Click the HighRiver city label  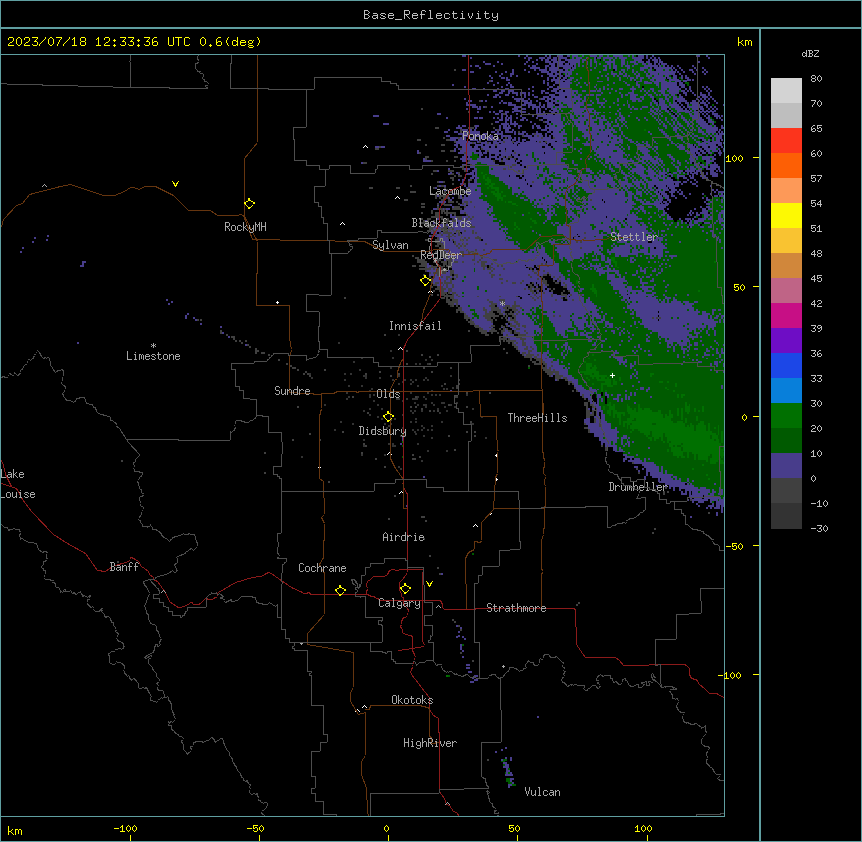[430, 743]
